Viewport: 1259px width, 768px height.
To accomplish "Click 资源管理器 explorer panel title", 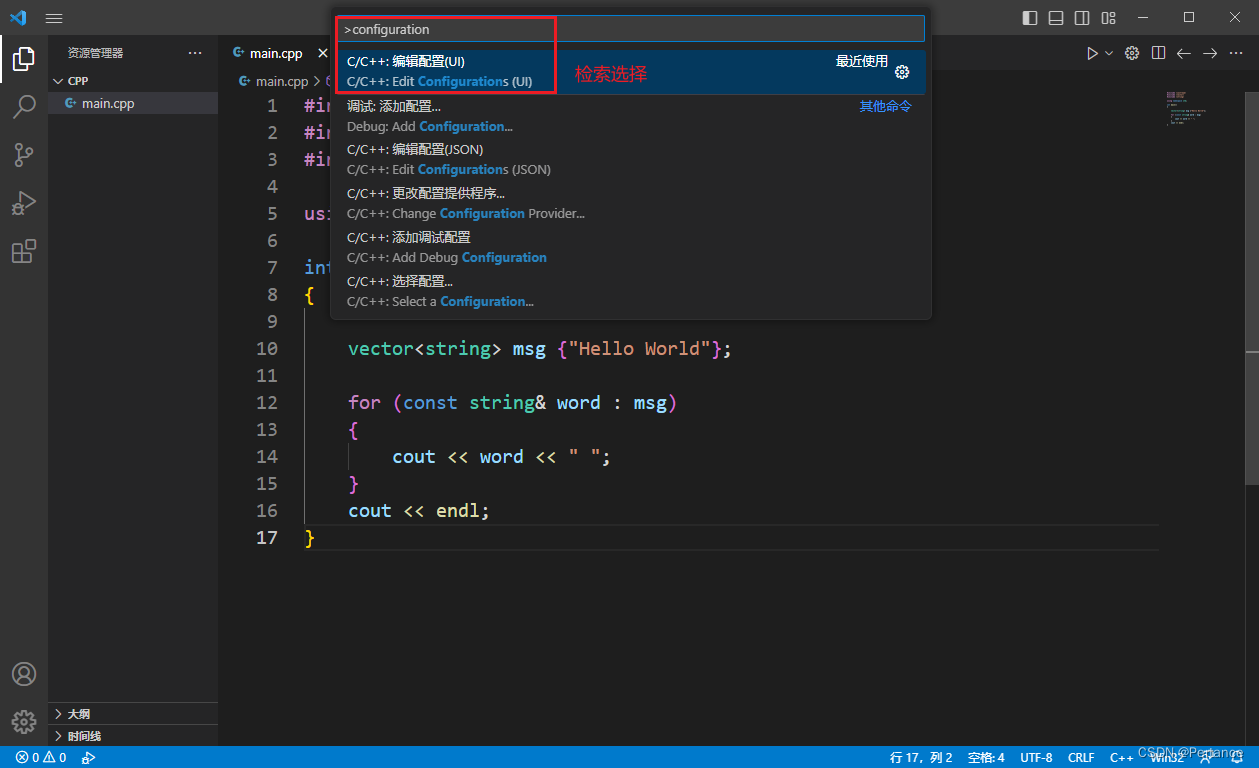I will (96, 53).
